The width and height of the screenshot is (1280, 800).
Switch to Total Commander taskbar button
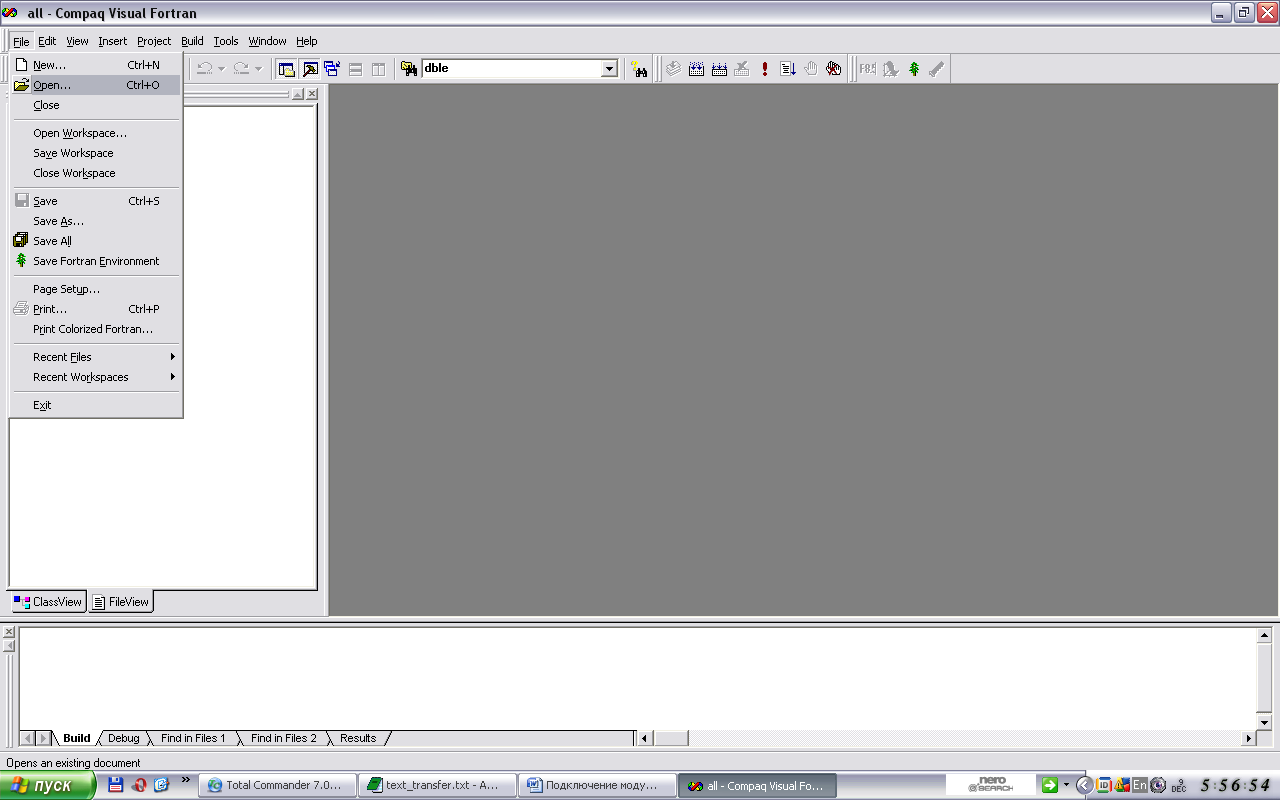[279, 785]
